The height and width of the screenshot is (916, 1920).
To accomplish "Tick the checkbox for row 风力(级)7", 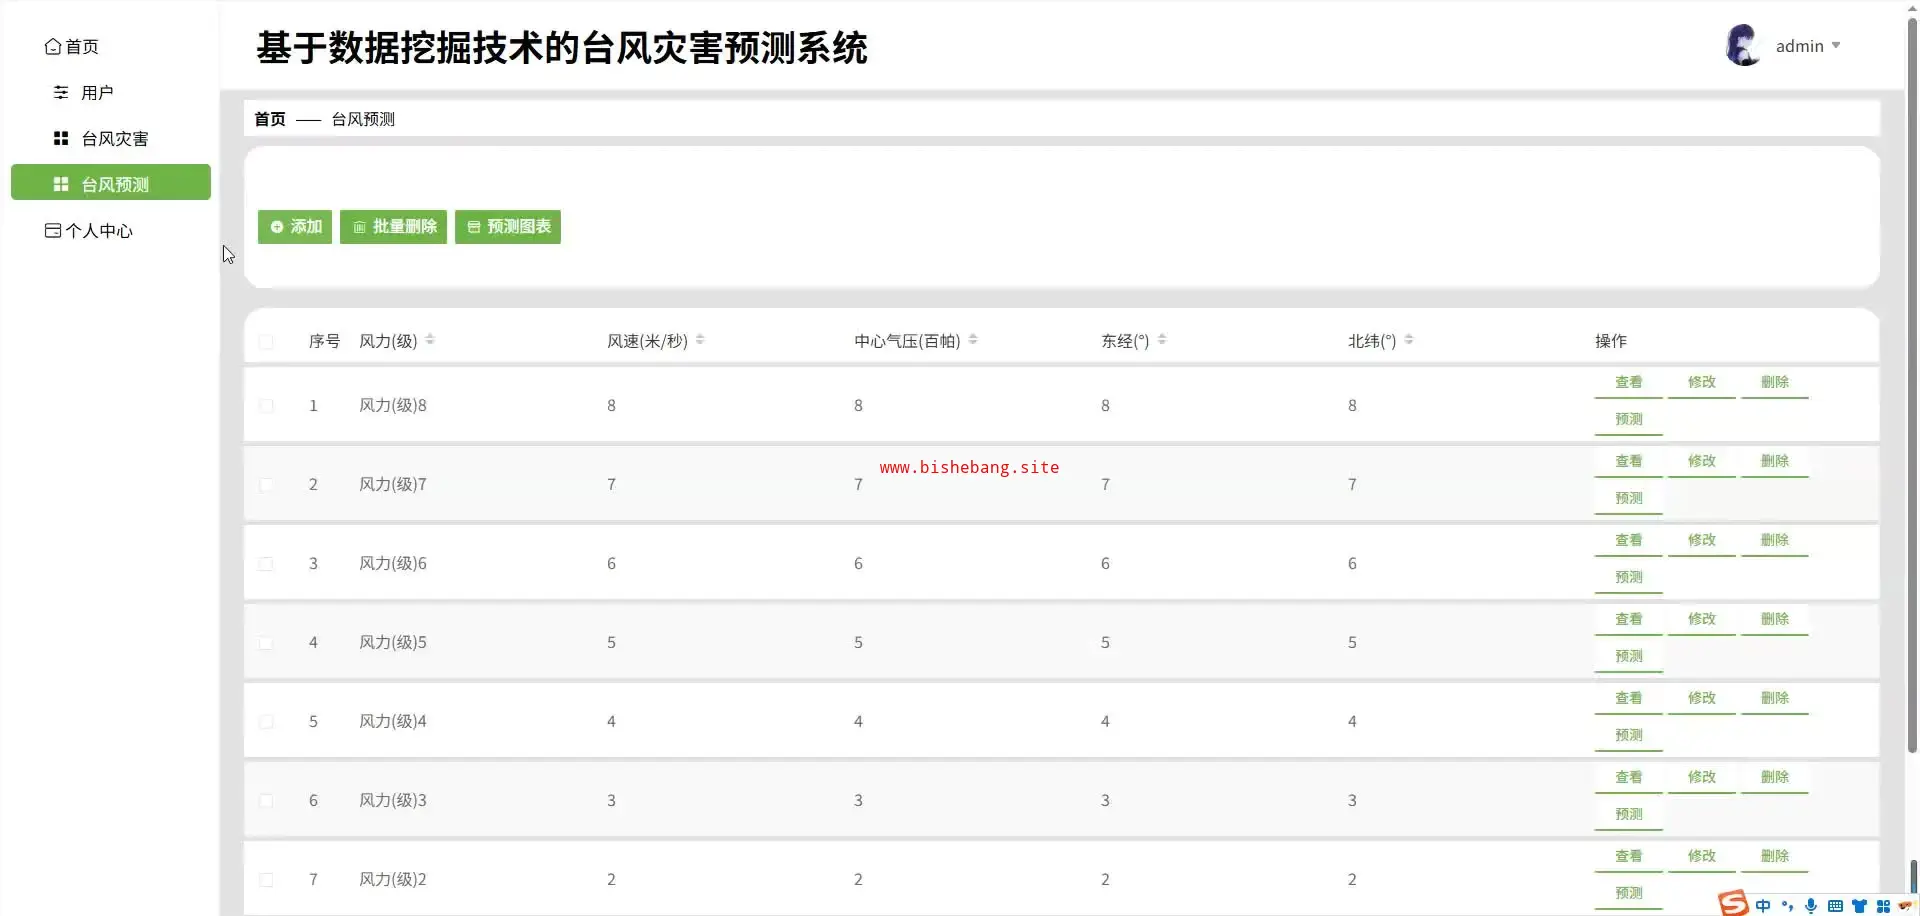I will point(266,485).
